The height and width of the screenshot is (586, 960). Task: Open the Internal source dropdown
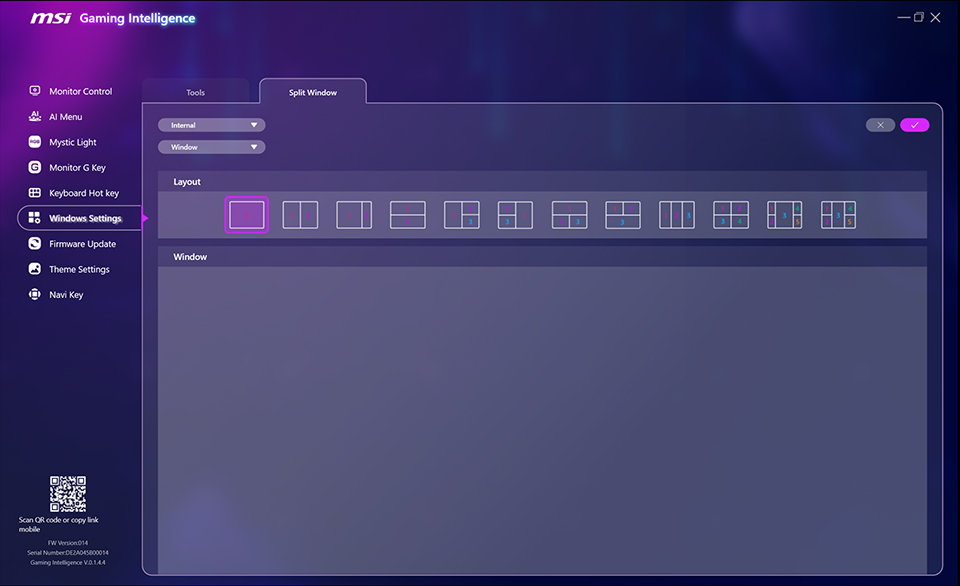point(211,124)
